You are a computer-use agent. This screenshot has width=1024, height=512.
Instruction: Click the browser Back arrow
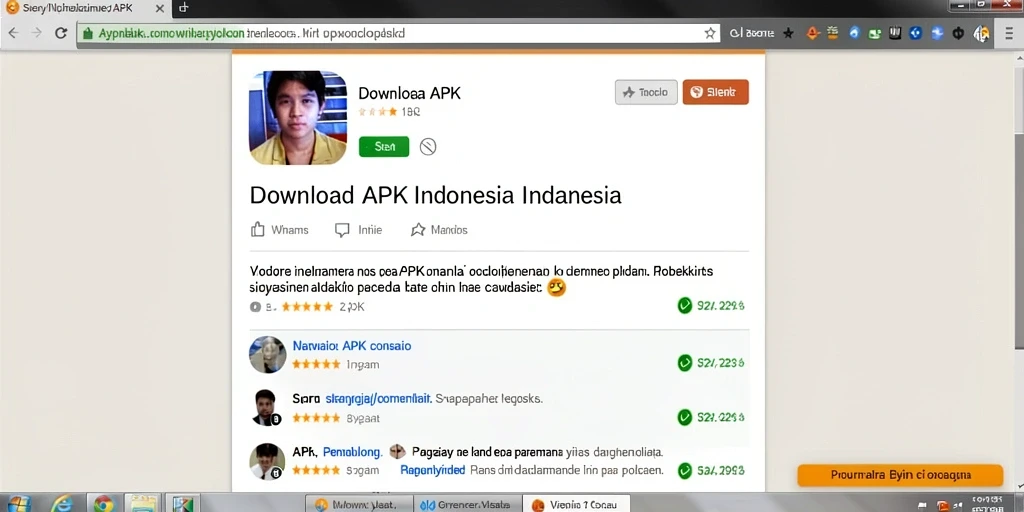click(13, 33)
